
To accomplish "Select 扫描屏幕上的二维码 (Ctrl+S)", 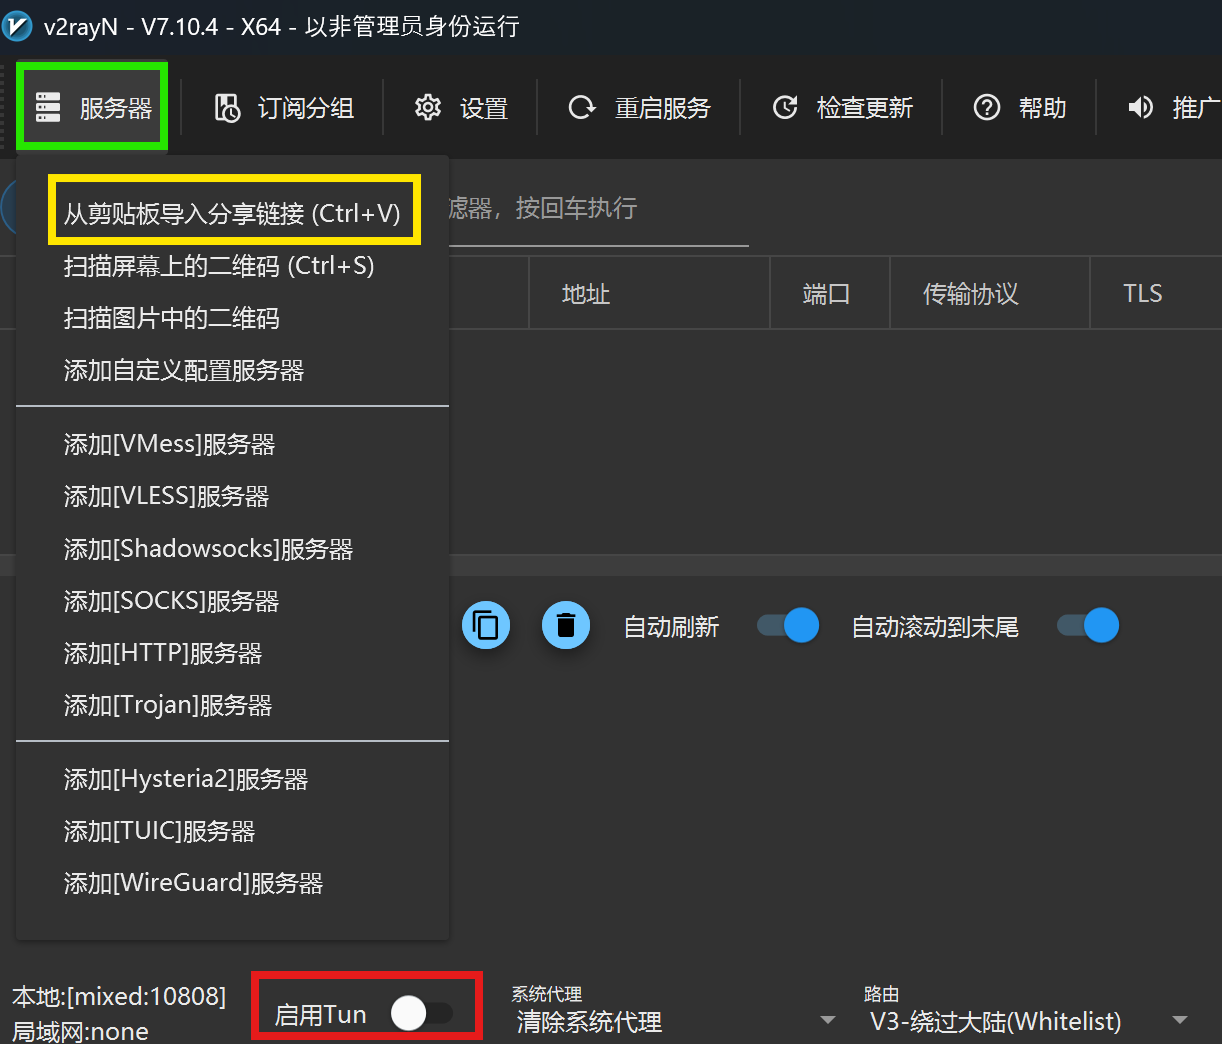I will (x=233, y=266).
